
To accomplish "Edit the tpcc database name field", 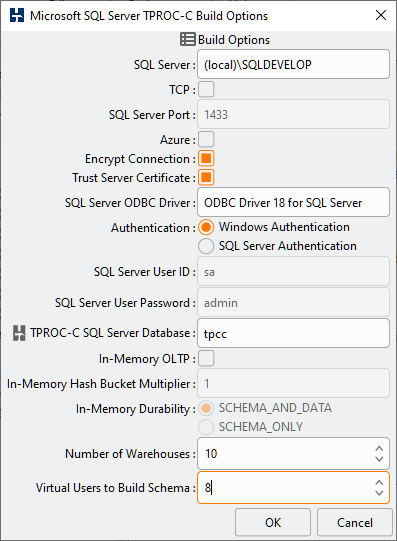I will point(293,334).
